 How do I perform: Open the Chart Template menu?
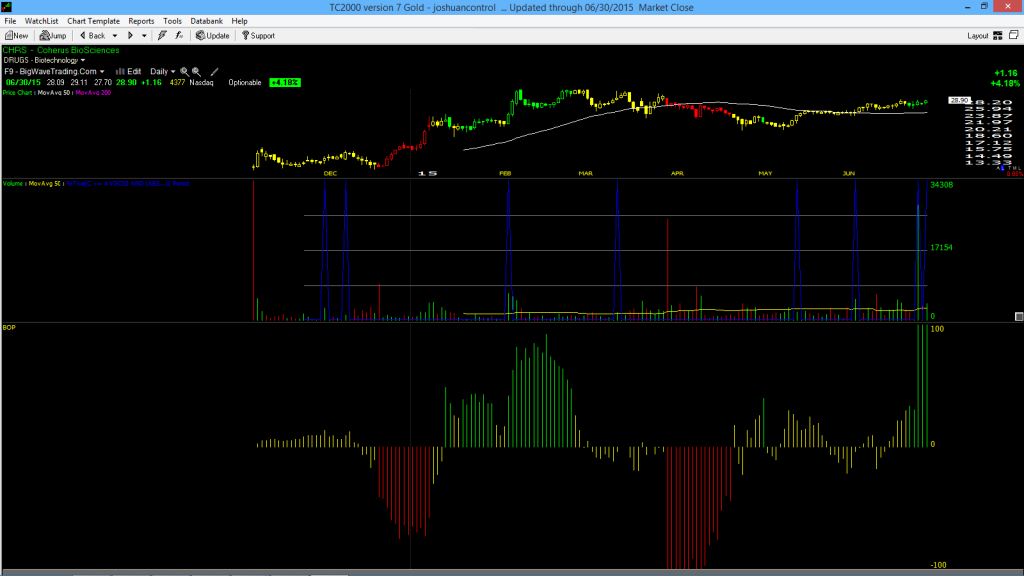point(93,21)
